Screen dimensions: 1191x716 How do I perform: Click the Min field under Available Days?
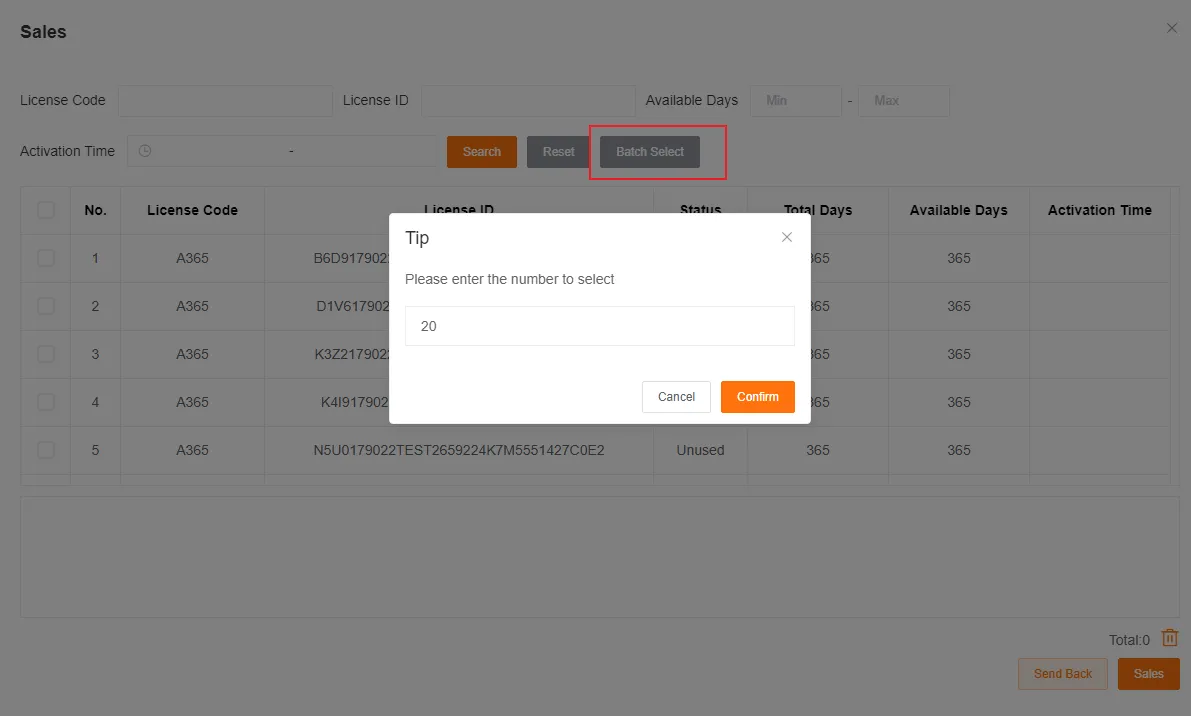(795, 100)
